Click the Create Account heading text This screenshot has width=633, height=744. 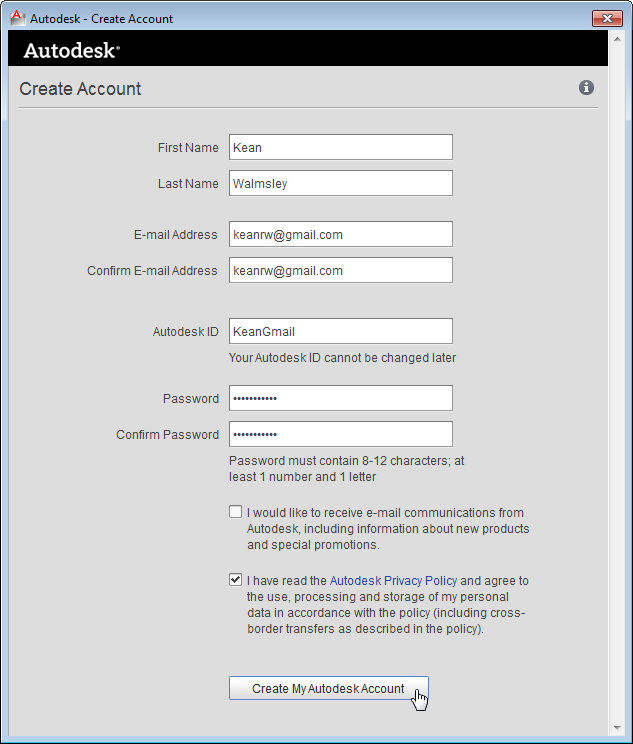(81, 89)
